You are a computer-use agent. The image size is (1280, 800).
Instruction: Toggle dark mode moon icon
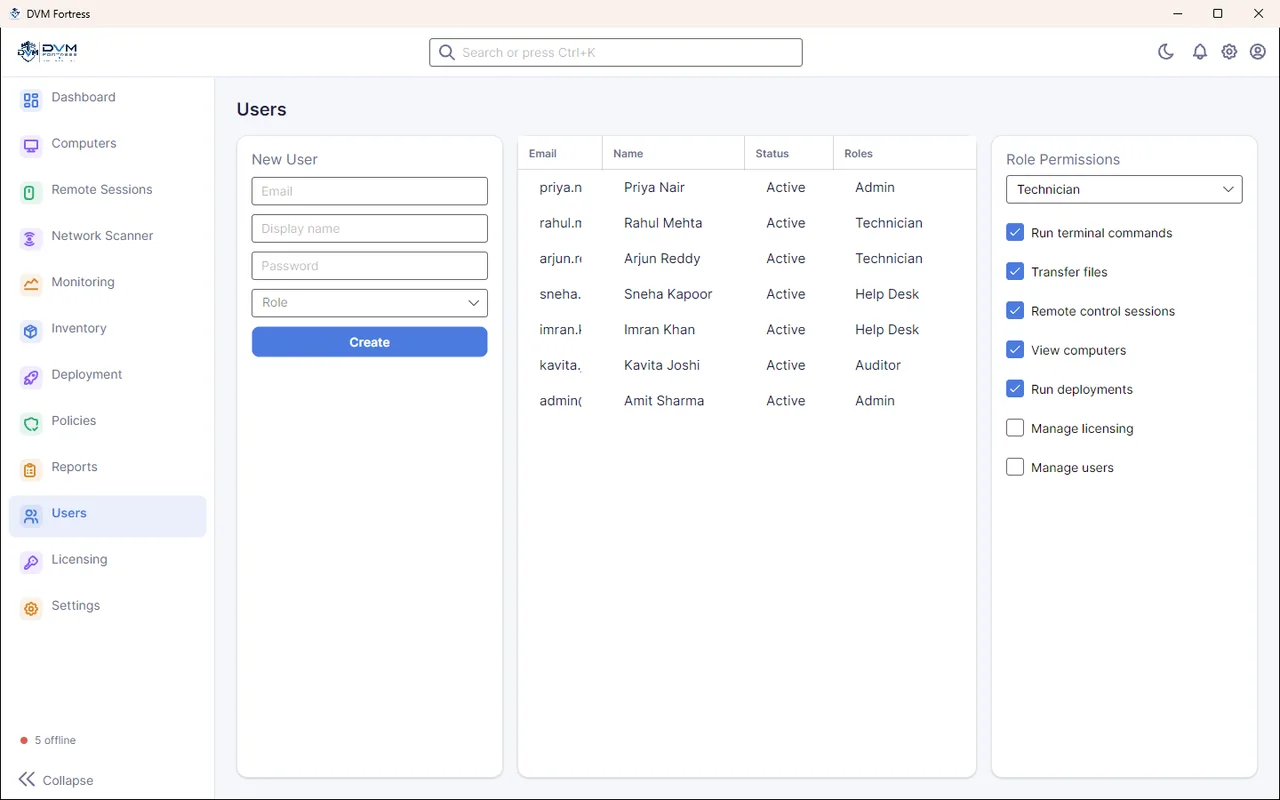[x=1166, y=52]
